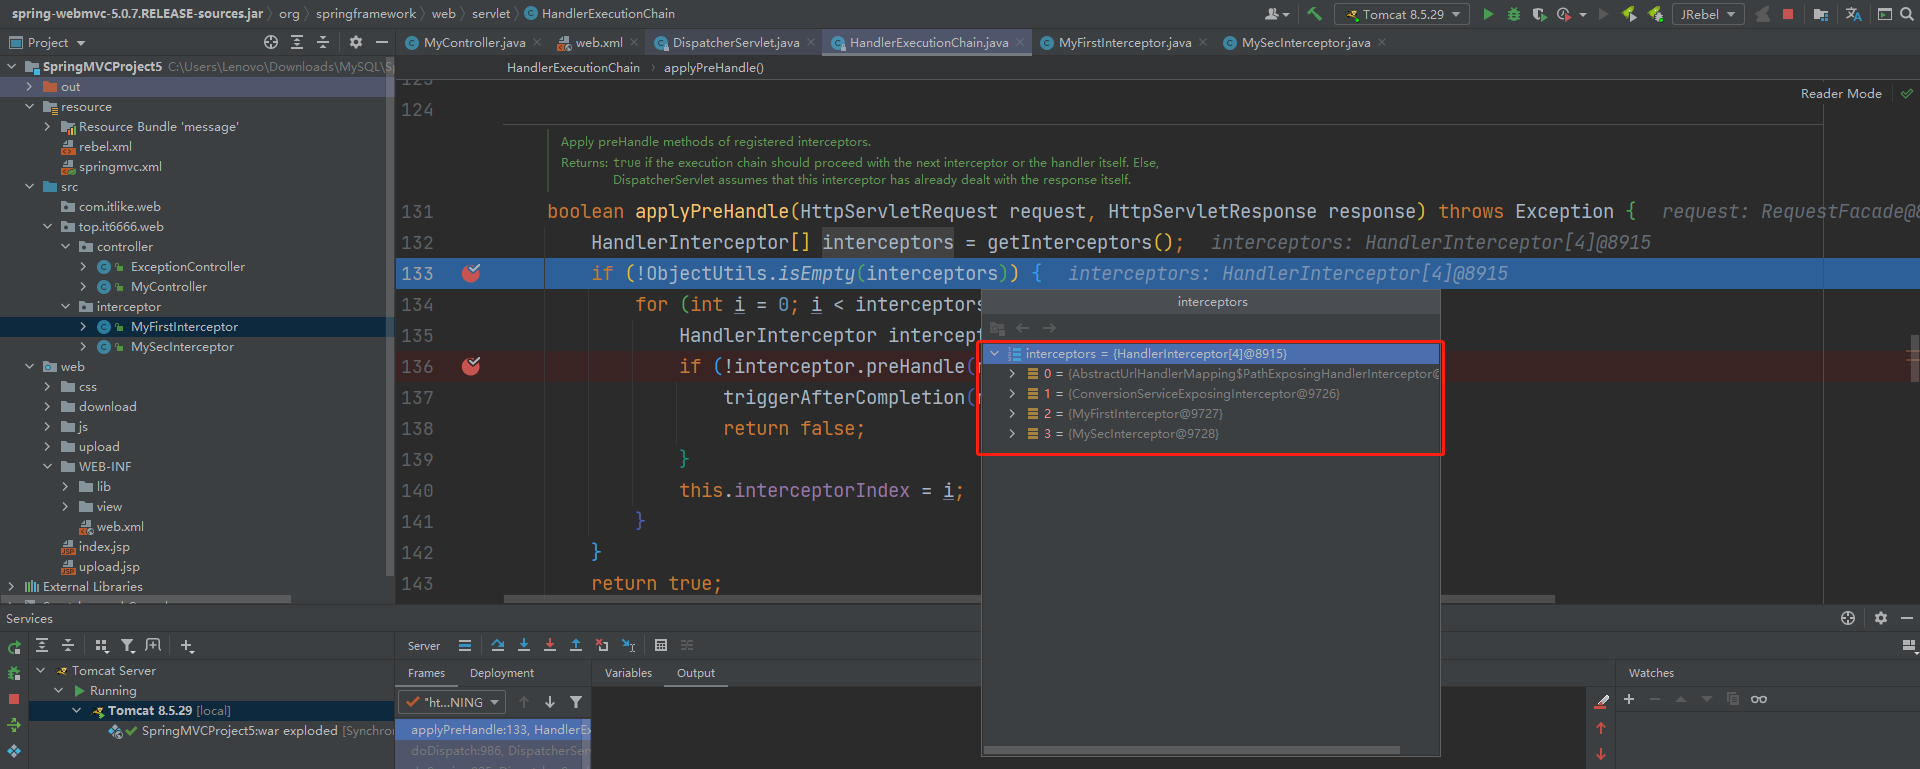This screenshot has width=1920, height=769.
Task: Expand element 2 MyFirstInterceptor in popup
Action: tap(1012, 414)
